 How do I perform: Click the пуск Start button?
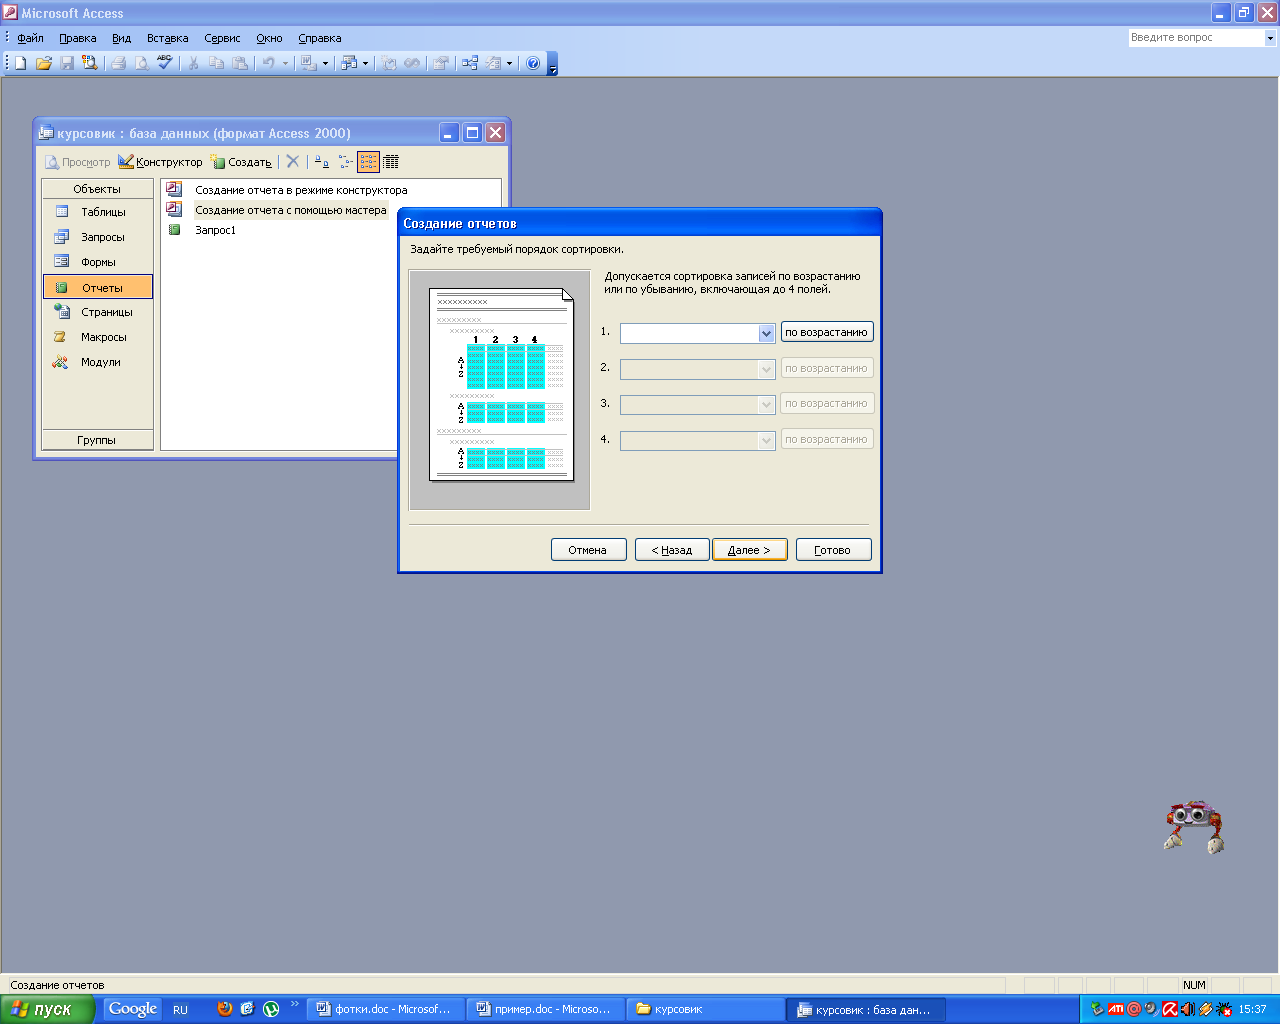tap(47, 1009)
